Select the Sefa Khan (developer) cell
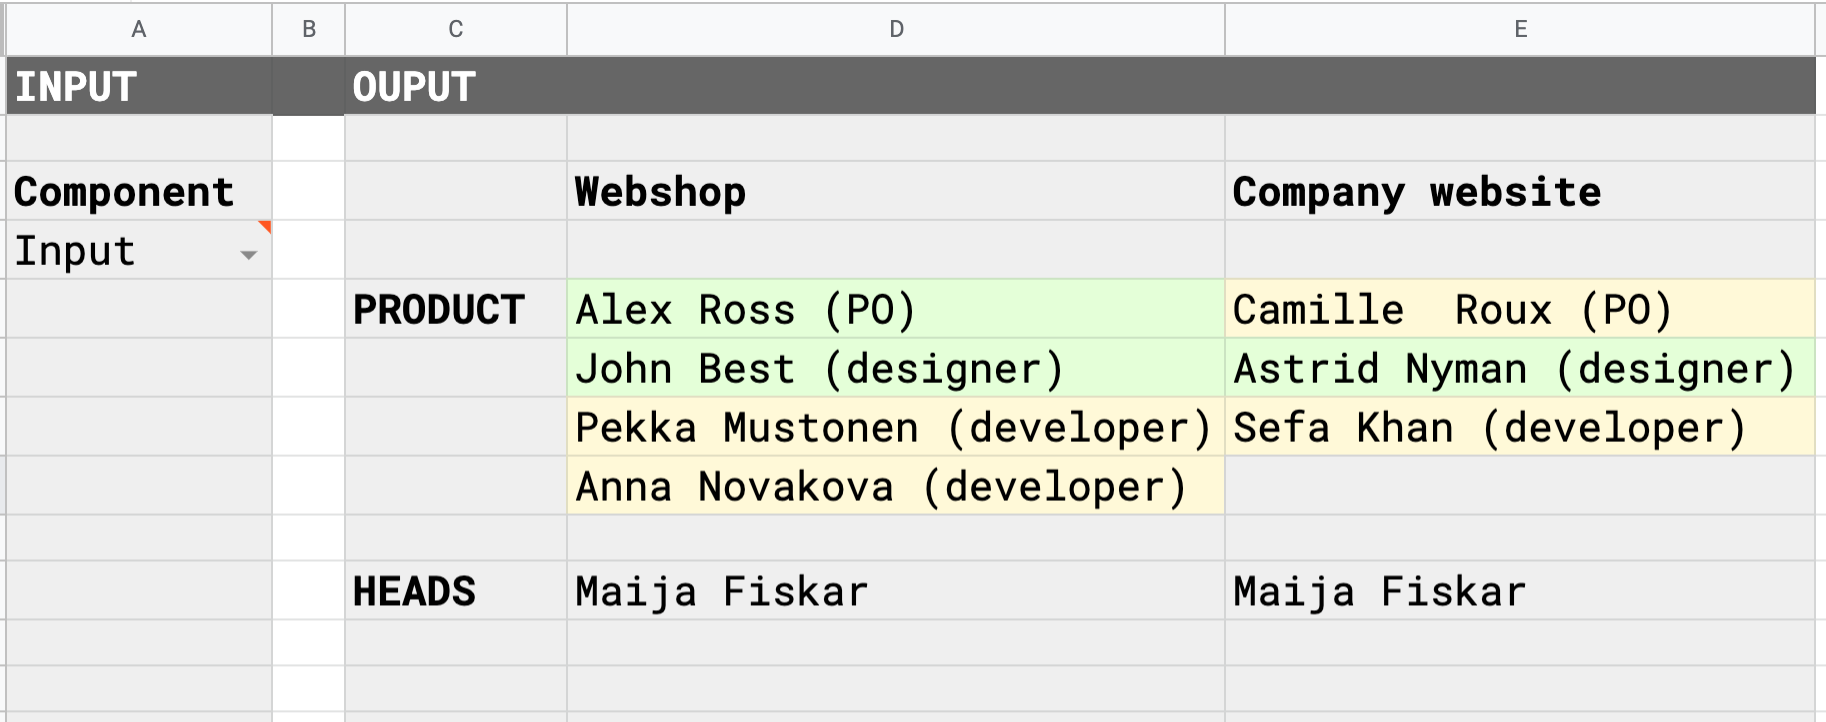The width and height of the screenshot is (1826, 722). (1520, 427)
